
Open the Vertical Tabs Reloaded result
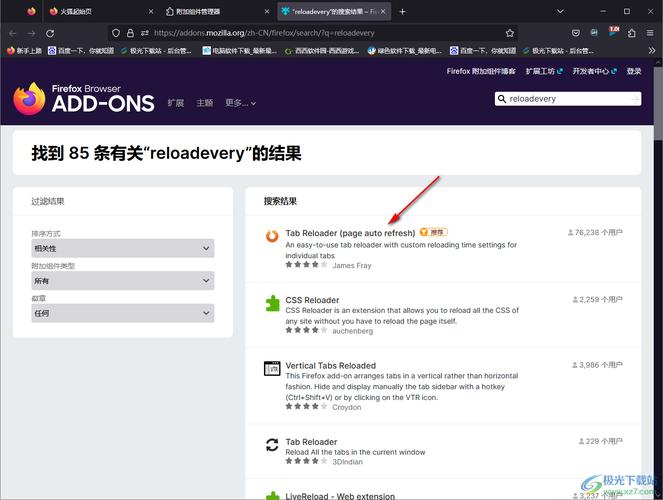[x=331, y=365]
